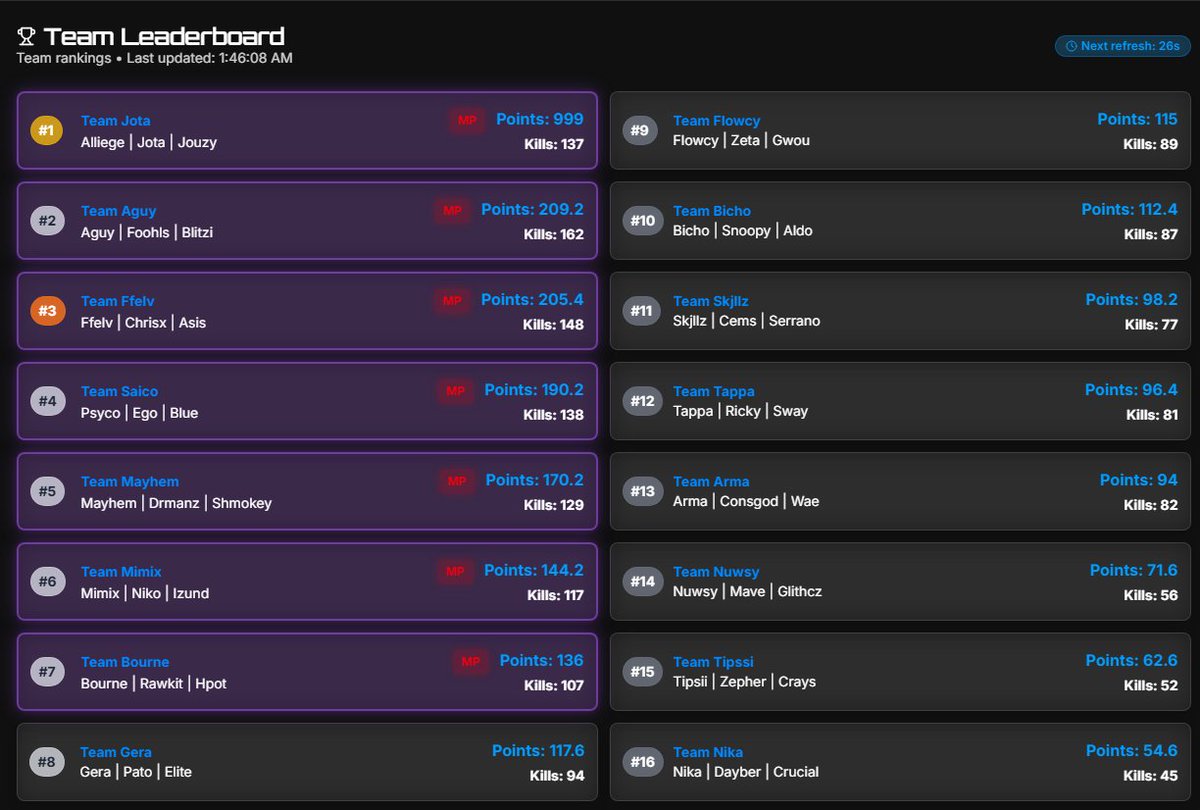Viewport: 1200px width, 810px height.
Task: Click the #8 rank badge
Action: coord(47,762)
